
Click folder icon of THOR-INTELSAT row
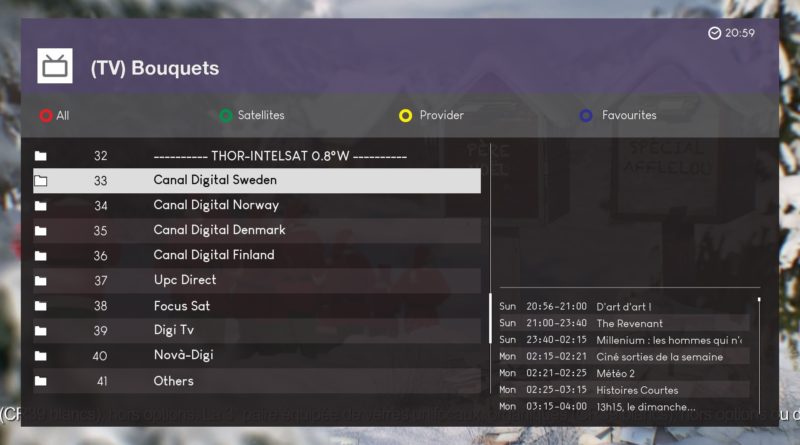coord(41,156)
